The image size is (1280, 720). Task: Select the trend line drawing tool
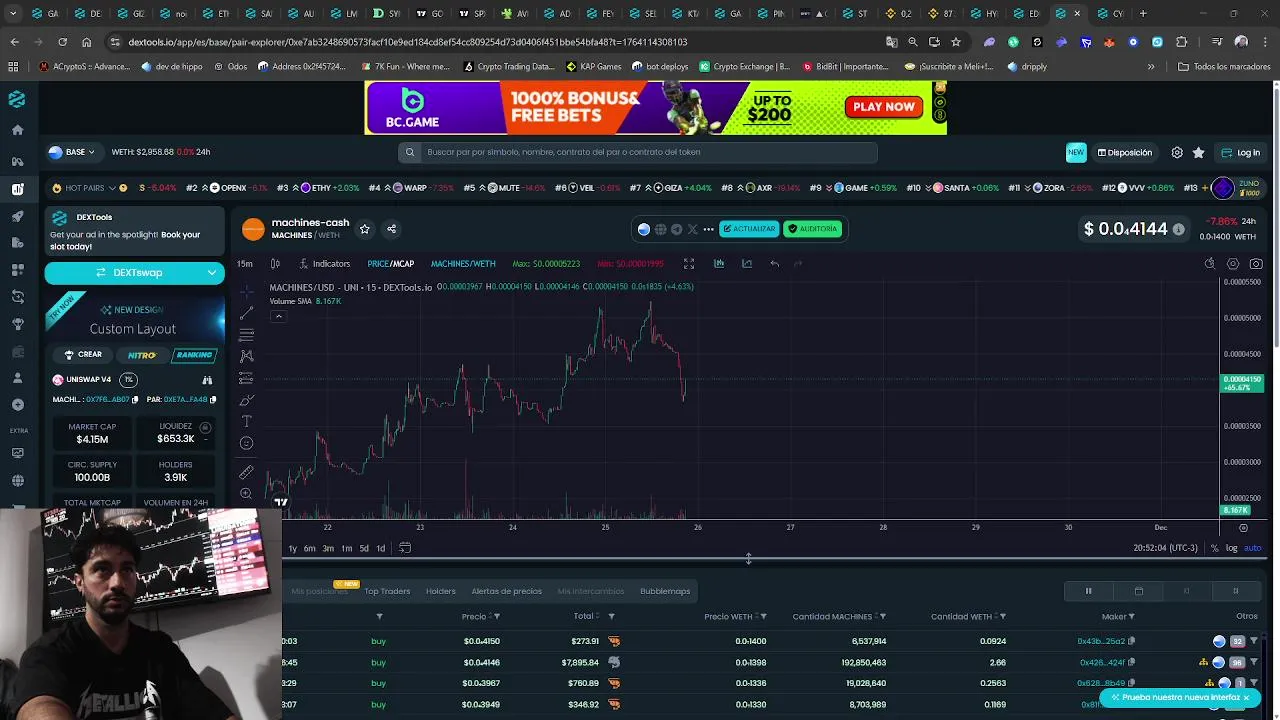coord(246,314)
